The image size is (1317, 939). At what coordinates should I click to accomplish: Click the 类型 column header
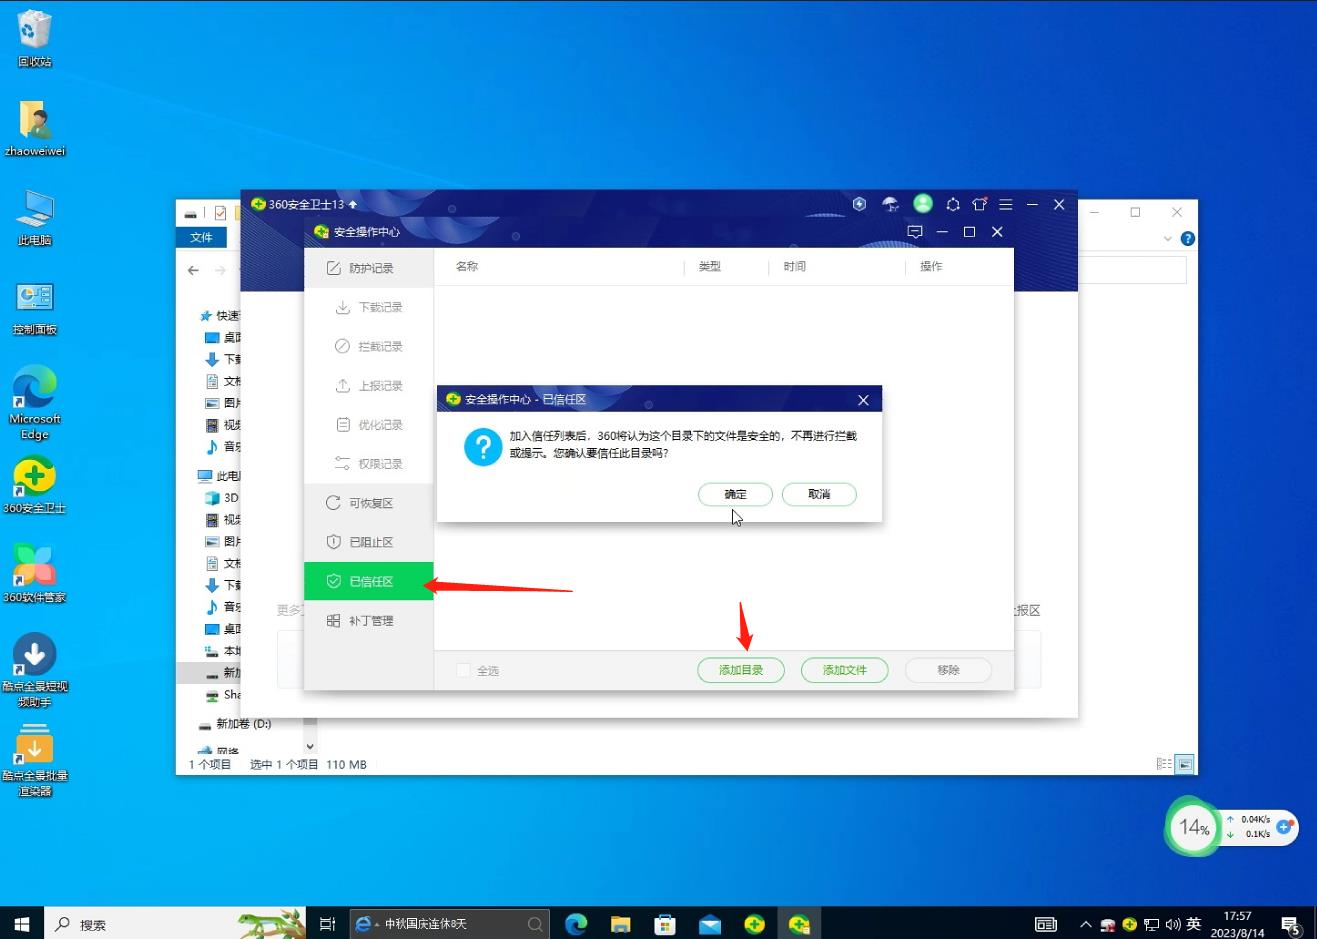[x=710, y=266]
